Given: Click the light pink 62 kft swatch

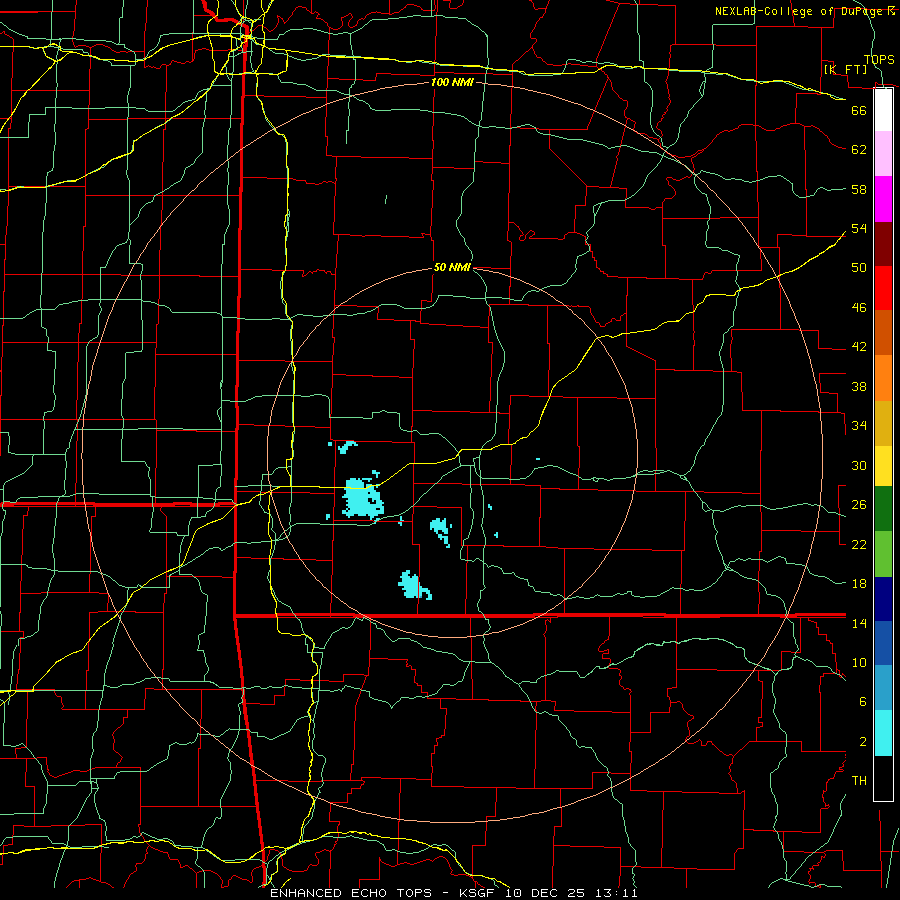Looking at the screenshot, I should click(883, 154).
